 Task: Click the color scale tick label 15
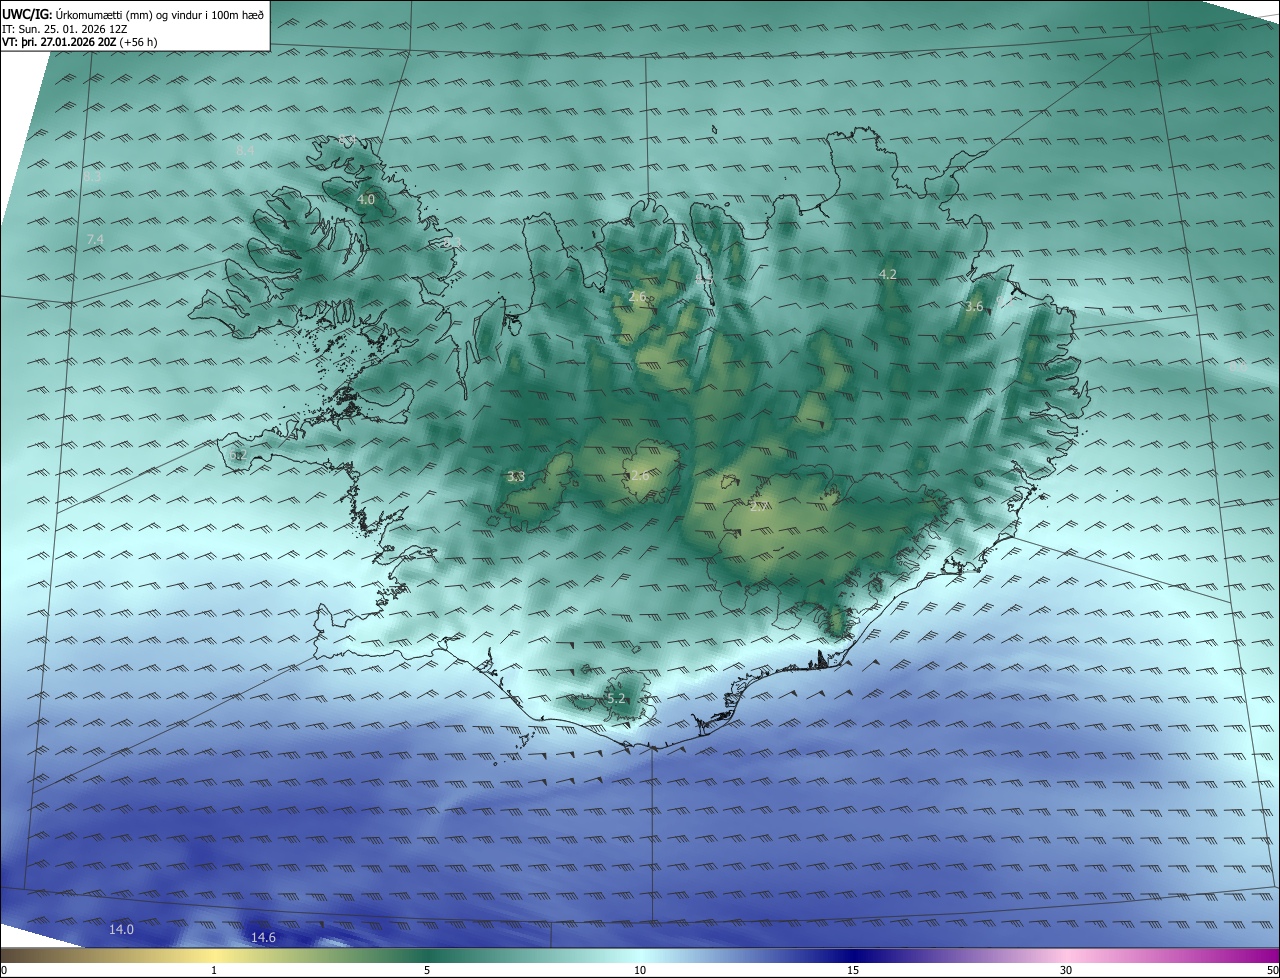853,970
